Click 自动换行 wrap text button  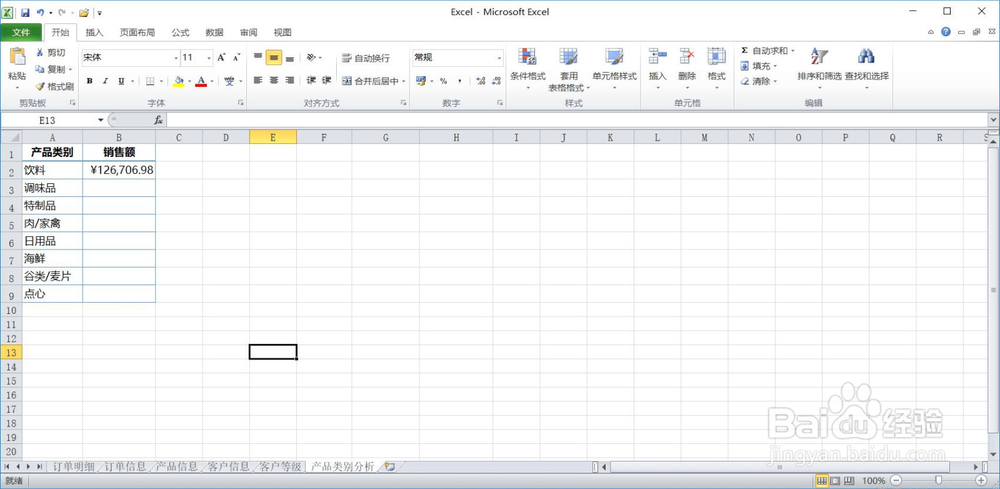pos(365,58)
